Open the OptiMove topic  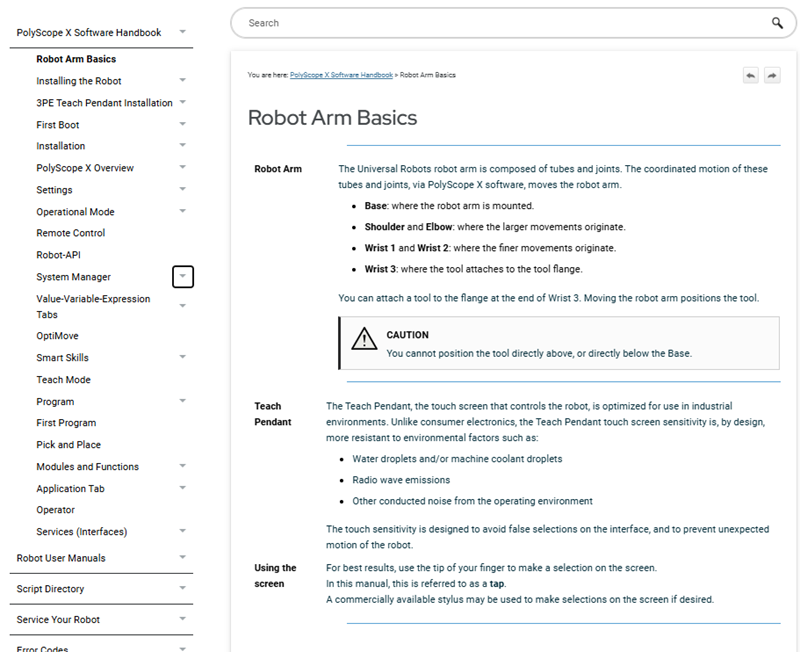[x=57, y=336]
